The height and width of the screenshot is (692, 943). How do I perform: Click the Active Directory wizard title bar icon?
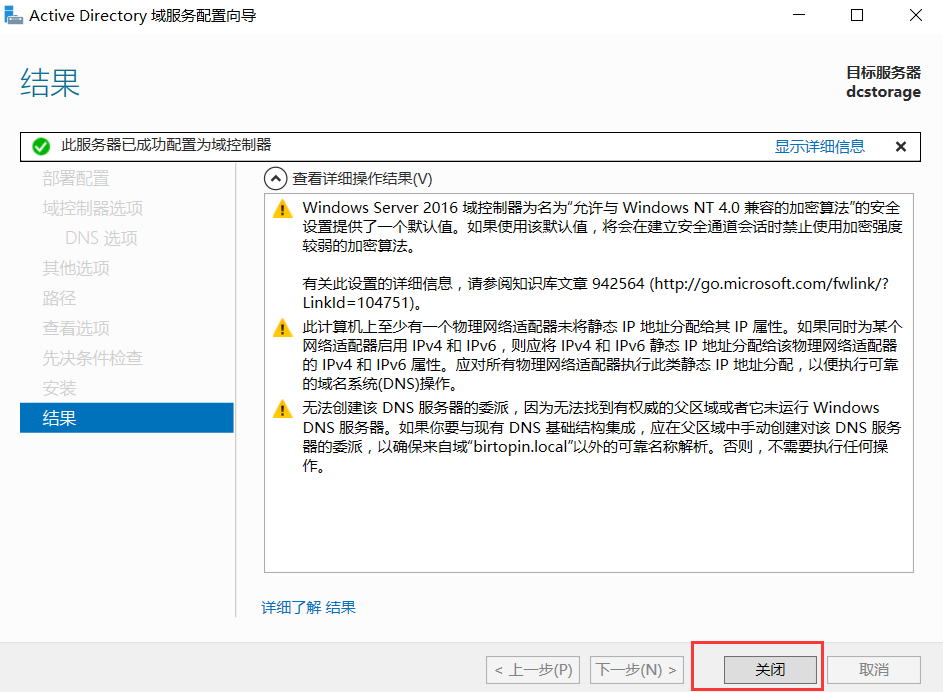[x=13, y=15]
